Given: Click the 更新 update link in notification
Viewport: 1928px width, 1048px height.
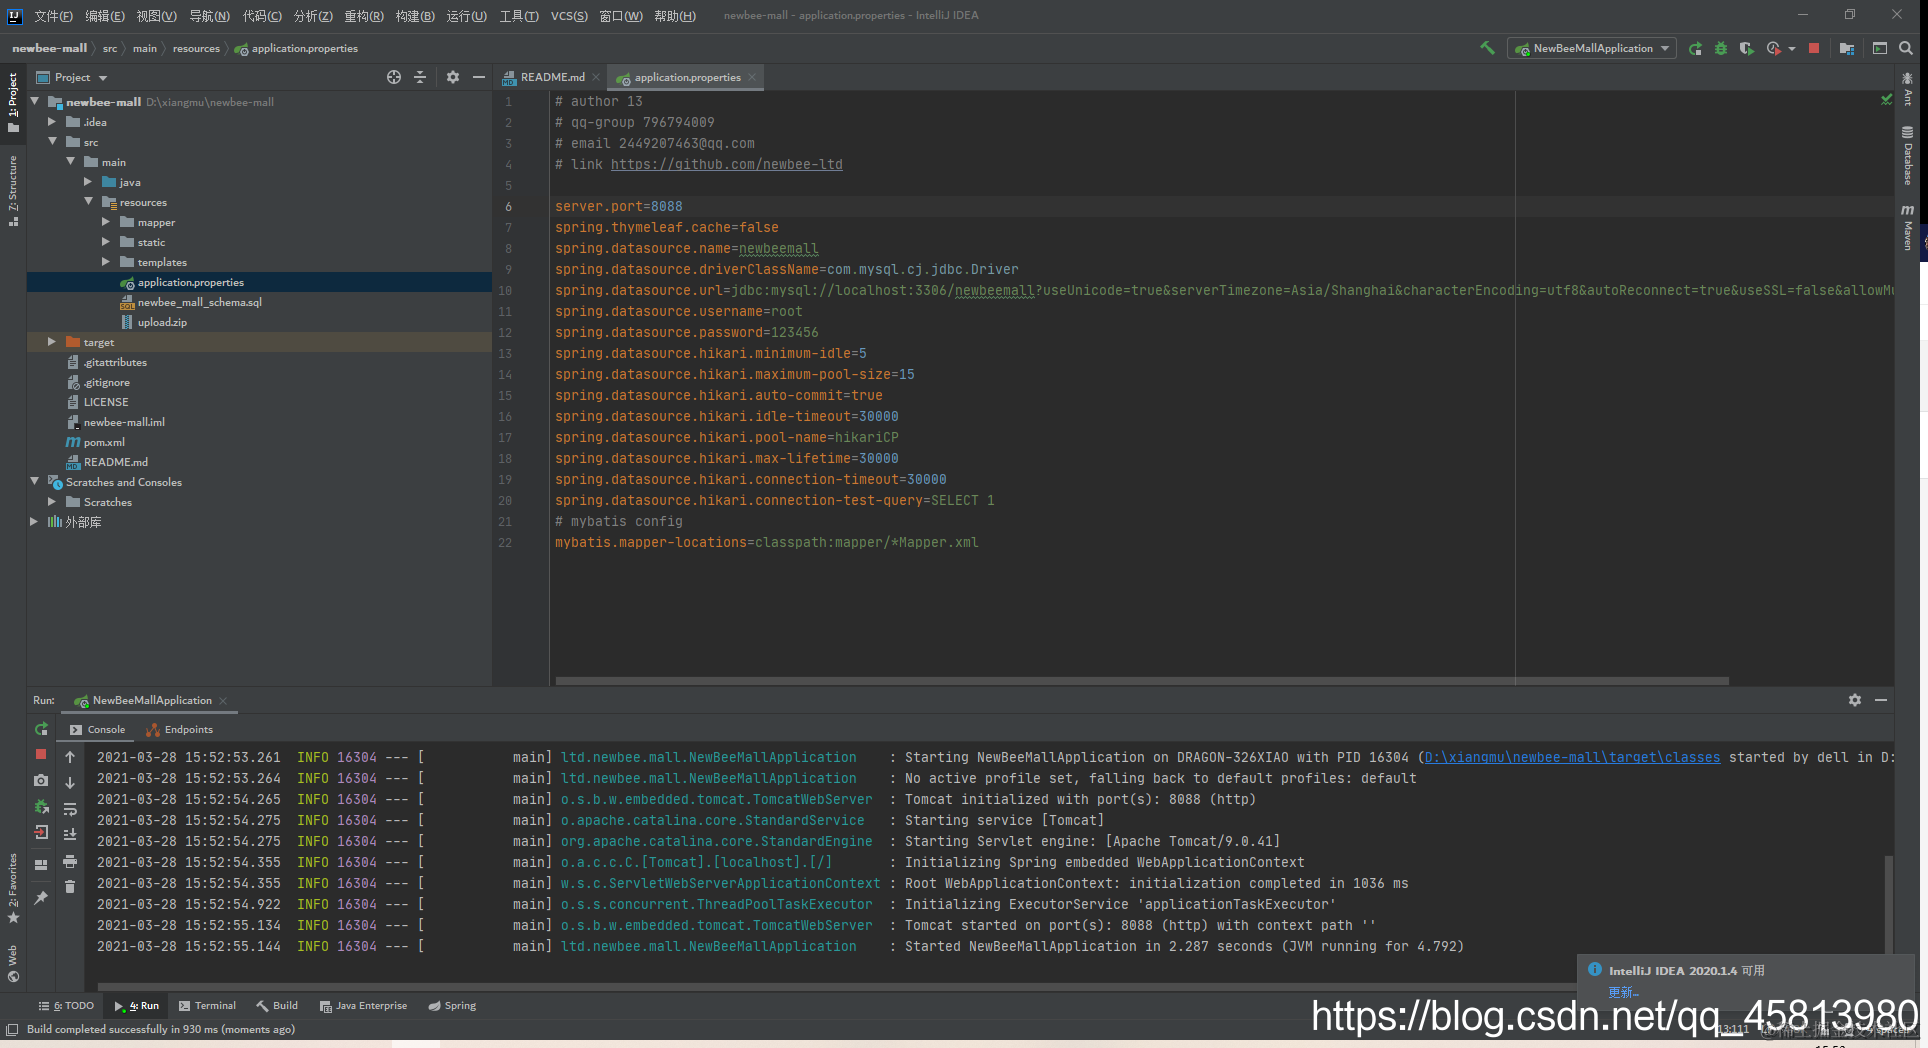Looking at the screenshot, I should (1622, 992).
